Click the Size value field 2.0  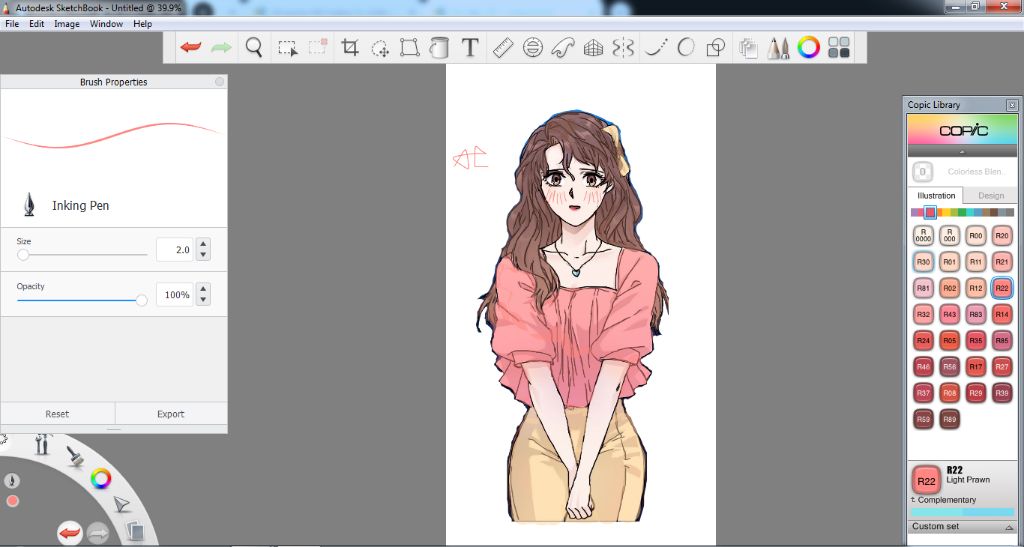click(x=175, y=249)
